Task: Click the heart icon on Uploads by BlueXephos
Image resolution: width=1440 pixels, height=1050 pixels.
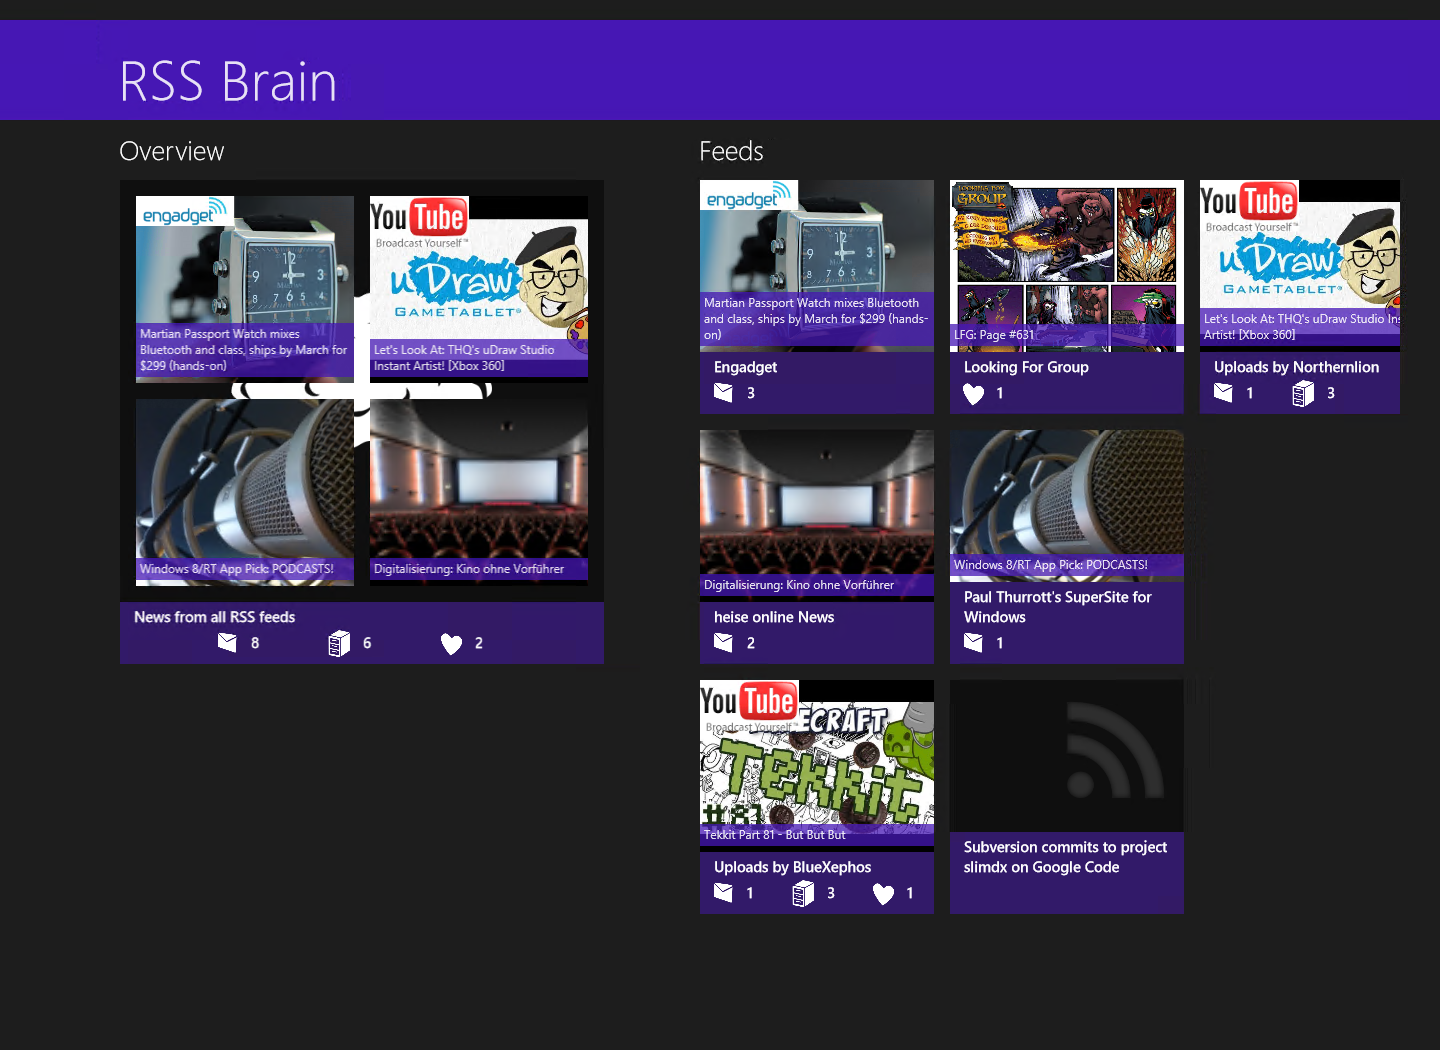Action: (883, 894)
